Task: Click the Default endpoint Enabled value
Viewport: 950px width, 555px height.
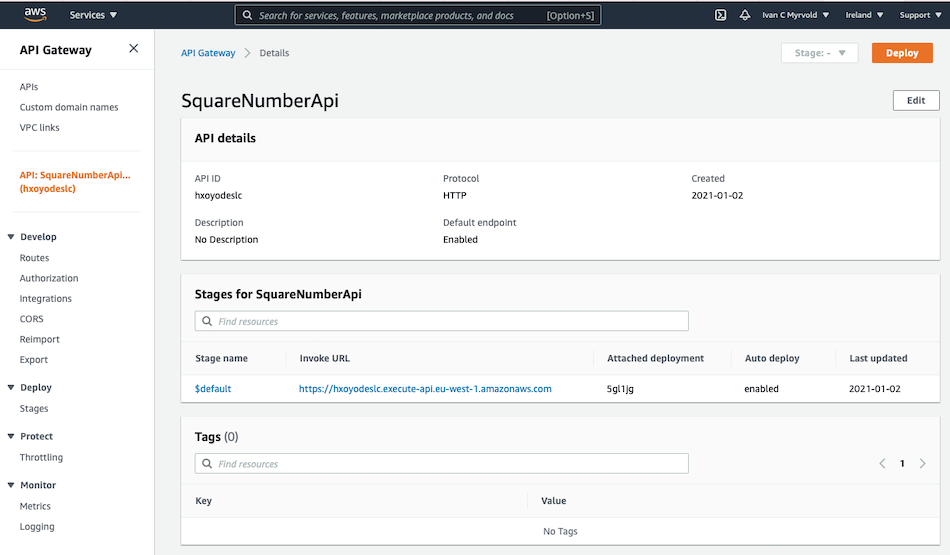Action: click(x=460, y=240)
